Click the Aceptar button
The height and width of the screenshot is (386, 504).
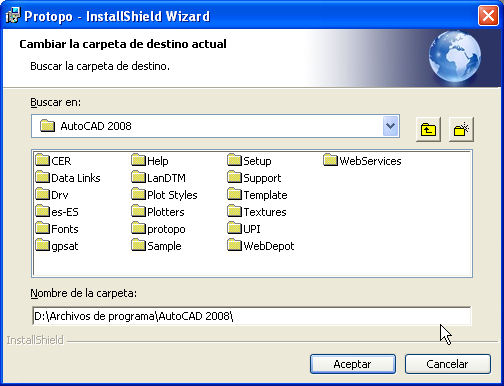click(x=353, y=364)
